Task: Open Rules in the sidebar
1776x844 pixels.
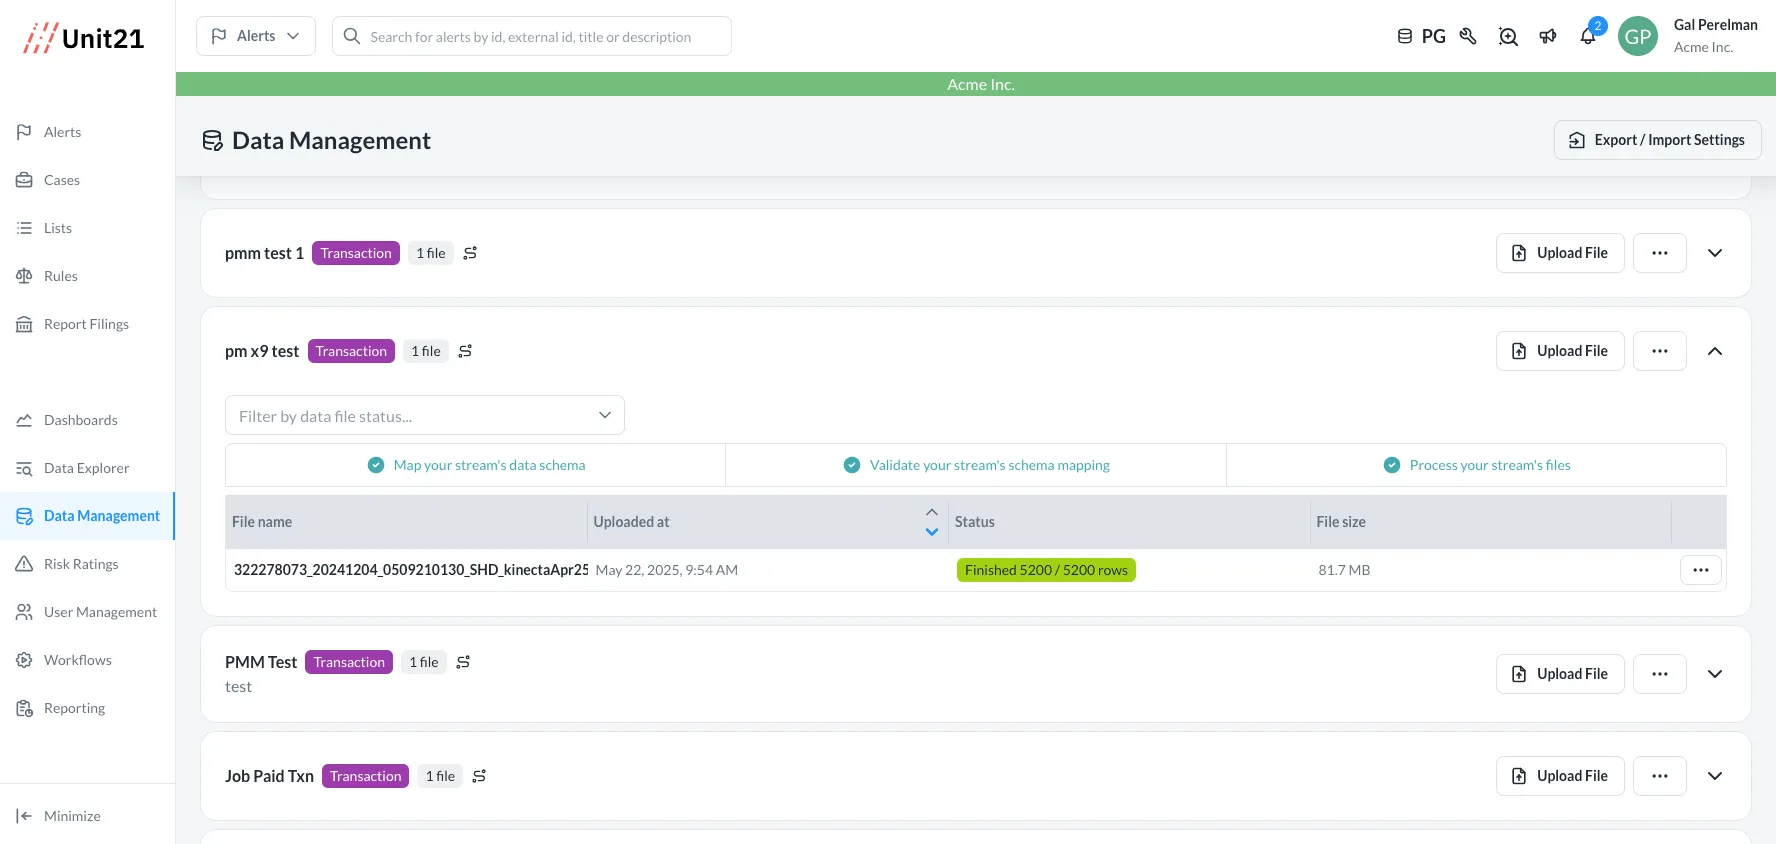Action: click(87, 276)
